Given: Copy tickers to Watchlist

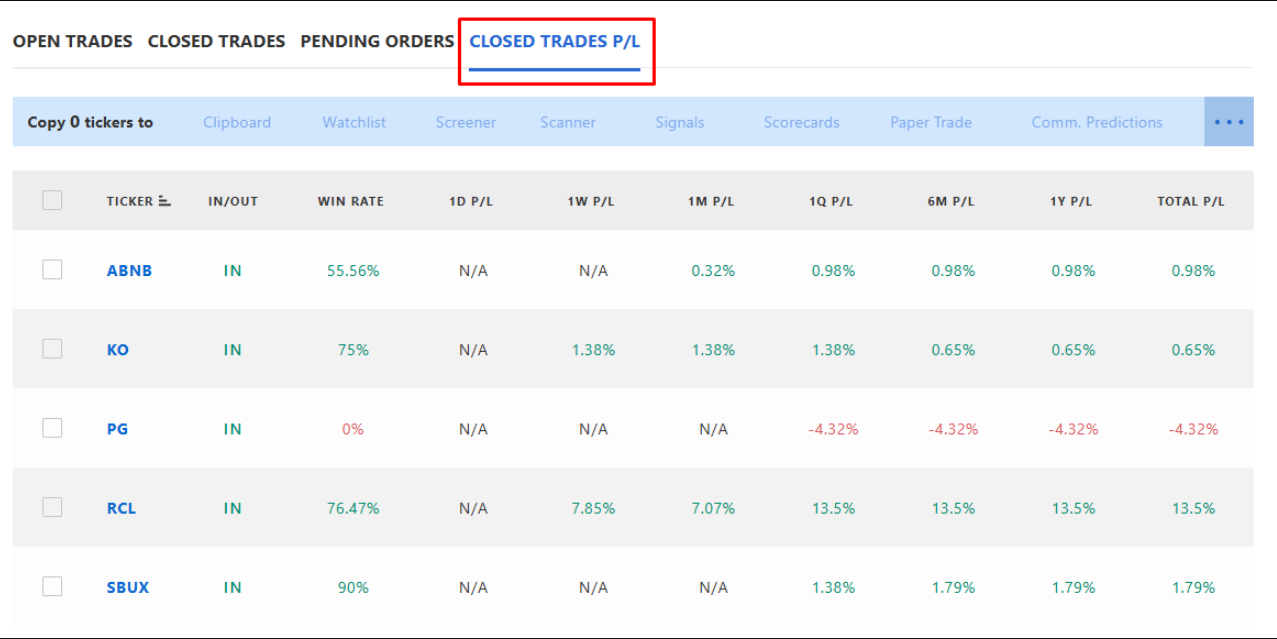Looking at the screenshot, I should pyautogui.click(x=354, y=122).
